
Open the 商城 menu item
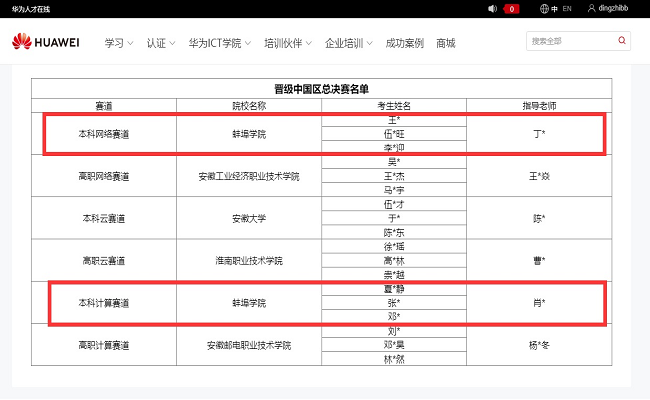pyautogui.click(x=445, y=43)
